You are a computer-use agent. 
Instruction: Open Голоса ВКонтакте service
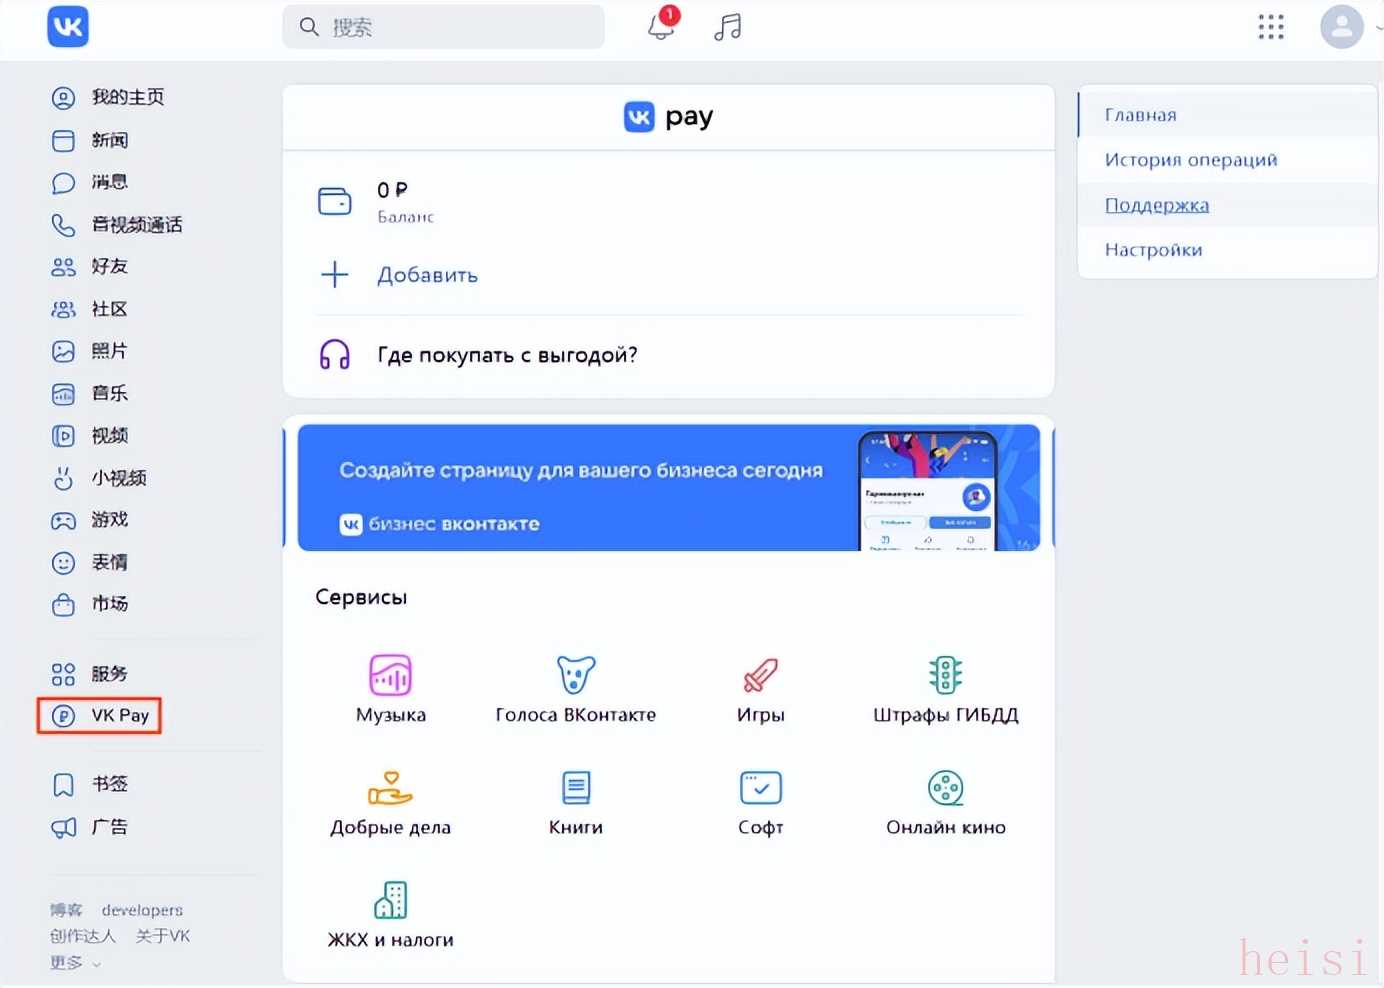pyautogui.click(x=576, y=676)
